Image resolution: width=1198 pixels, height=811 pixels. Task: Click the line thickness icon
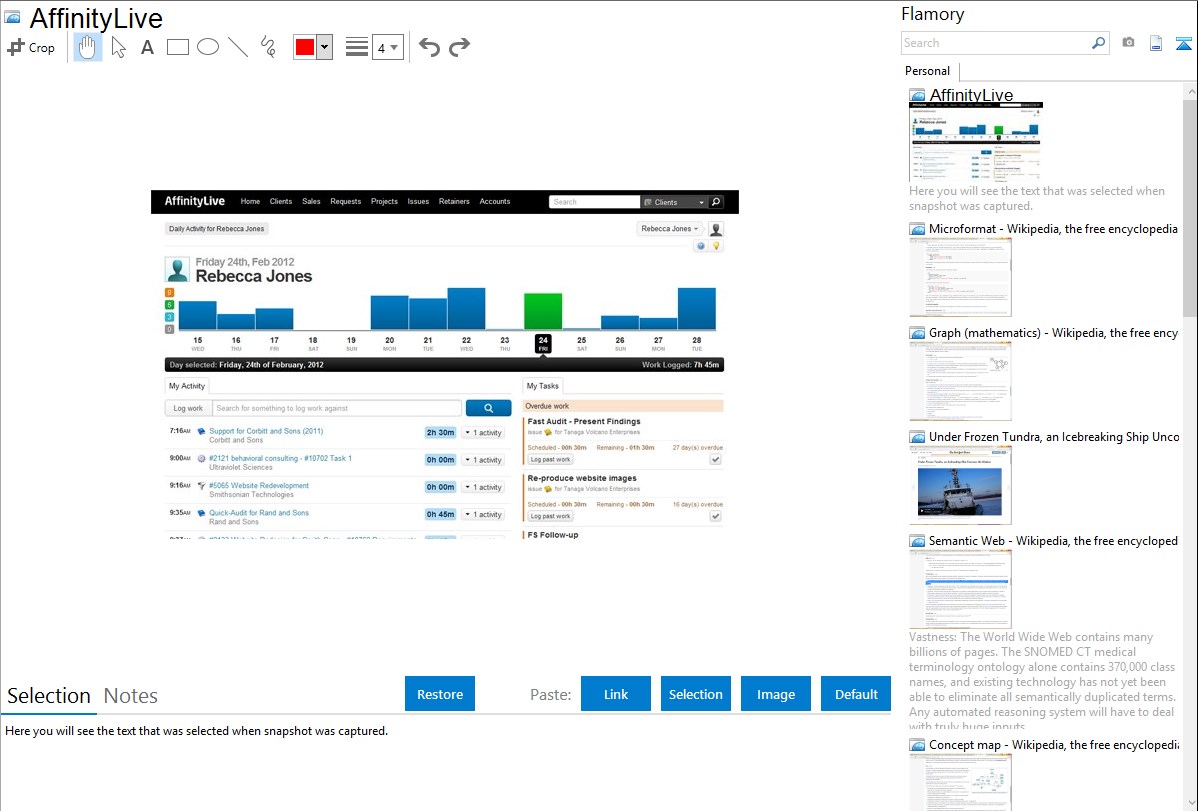pyautogui.click(x=357, y=47)
